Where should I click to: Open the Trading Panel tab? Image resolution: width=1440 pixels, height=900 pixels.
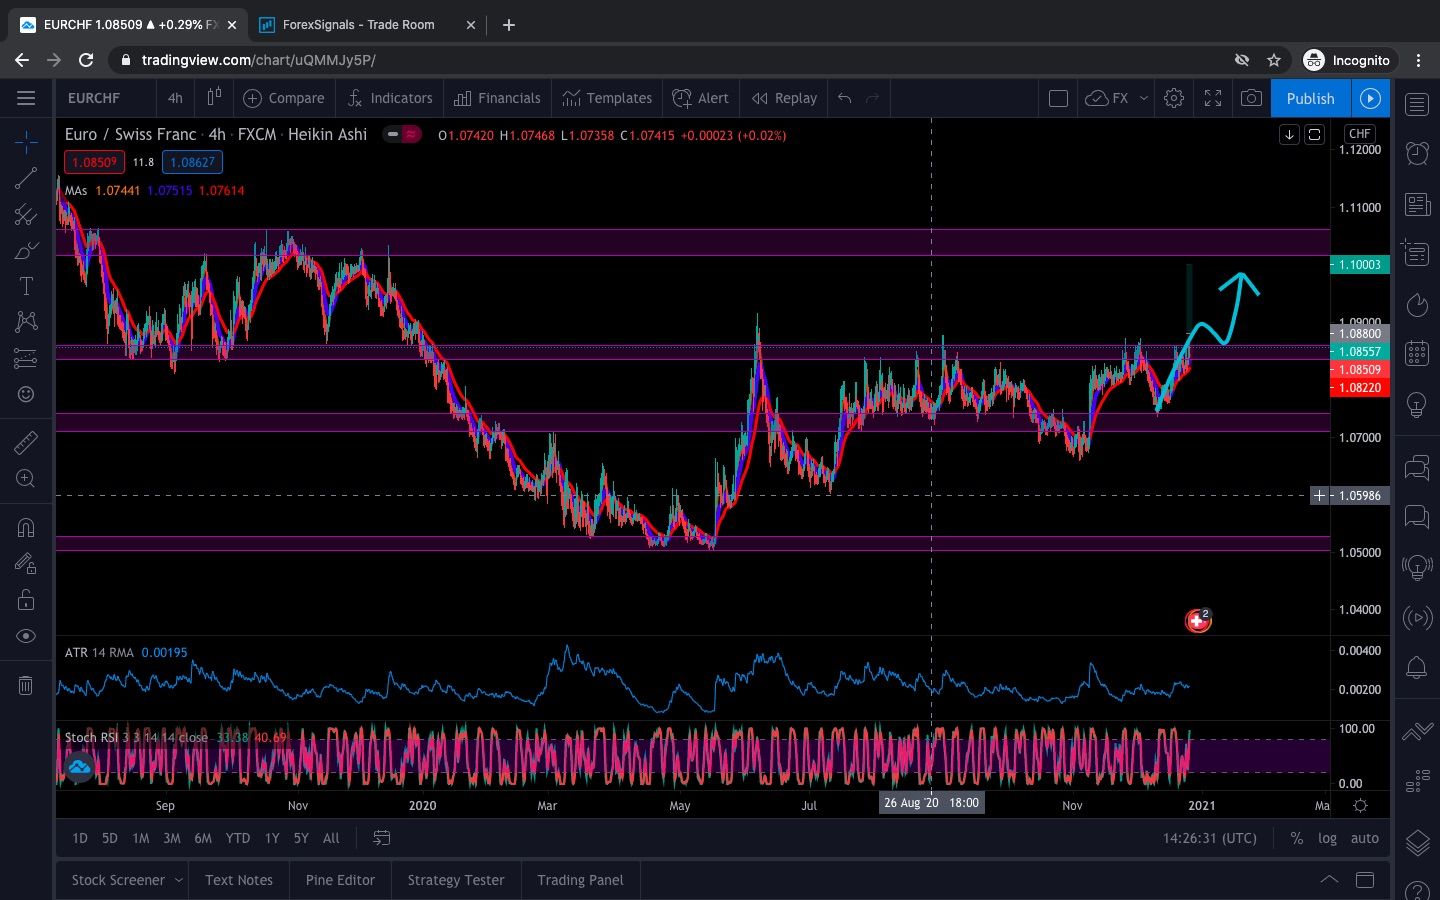[x=580, y=880]
